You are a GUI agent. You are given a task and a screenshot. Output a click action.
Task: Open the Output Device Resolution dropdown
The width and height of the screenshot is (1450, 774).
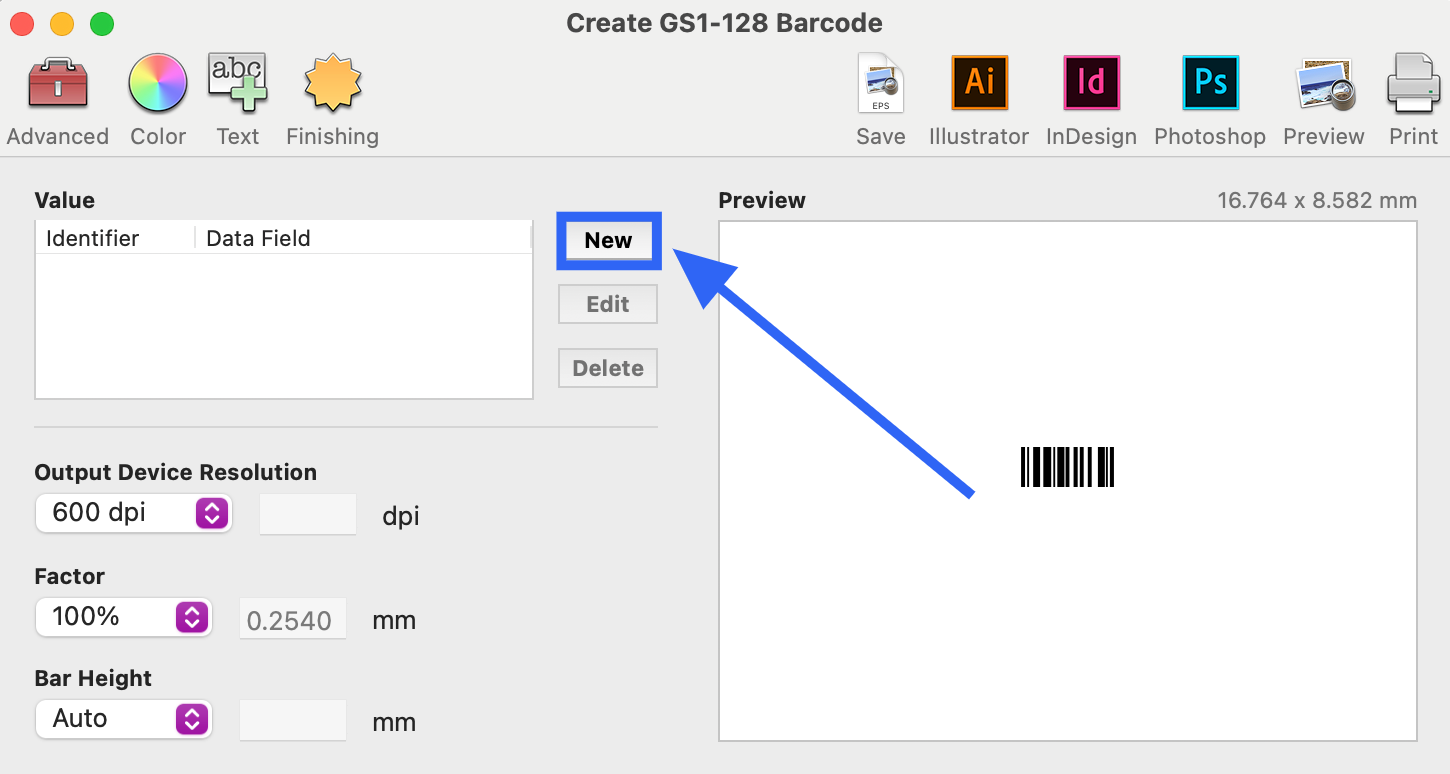133,513
